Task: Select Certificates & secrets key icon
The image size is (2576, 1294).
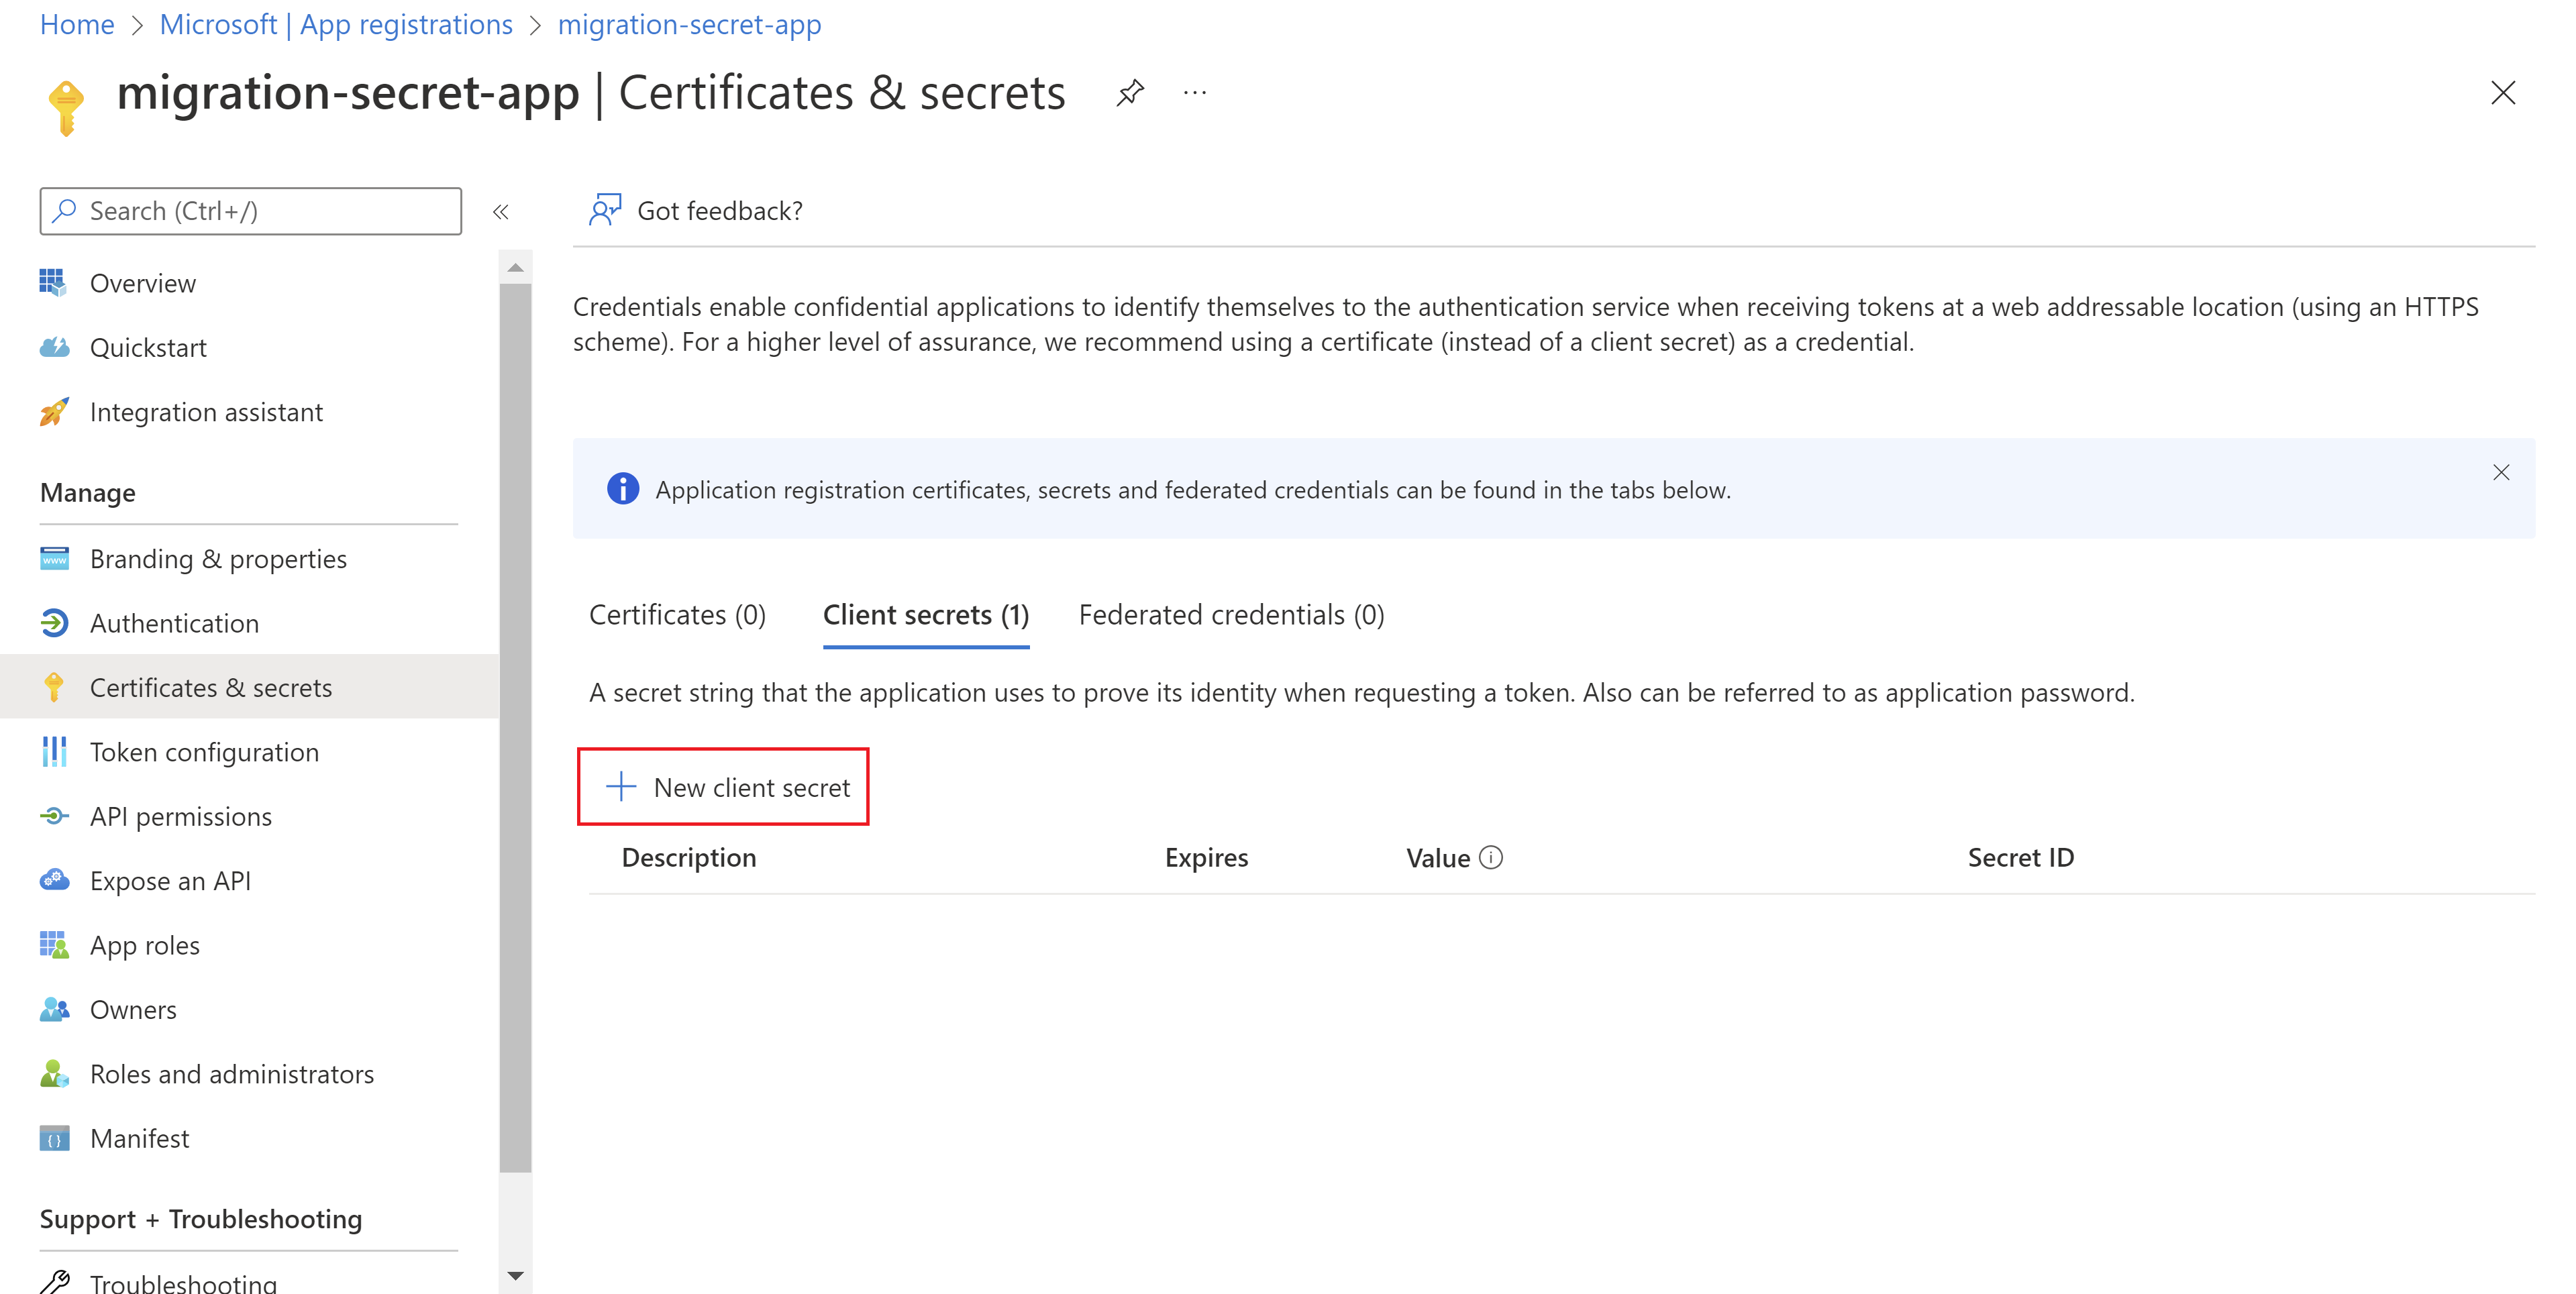Action: [54, 687]
